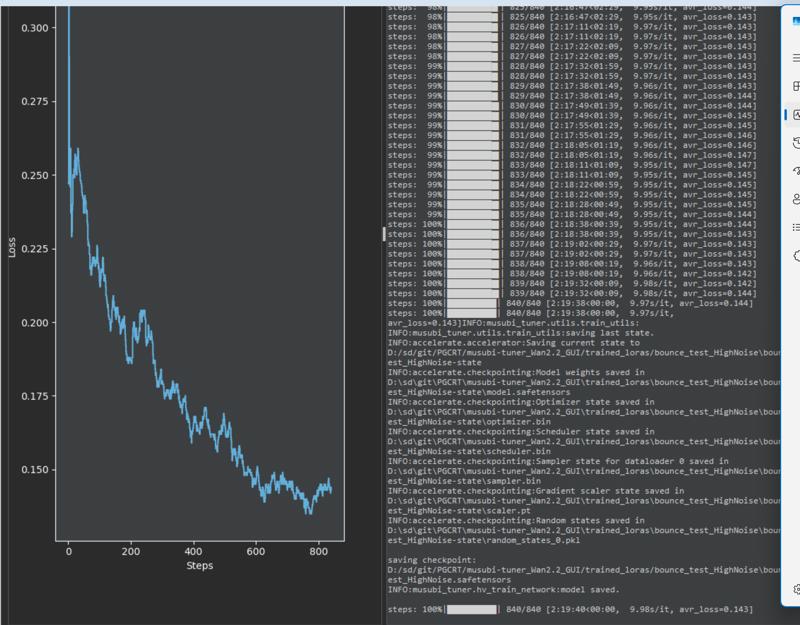Viewport: 800px width, 625px height.
Task: Open the Details list in Task Manager sidebar
Action: [x=796, y=227]
